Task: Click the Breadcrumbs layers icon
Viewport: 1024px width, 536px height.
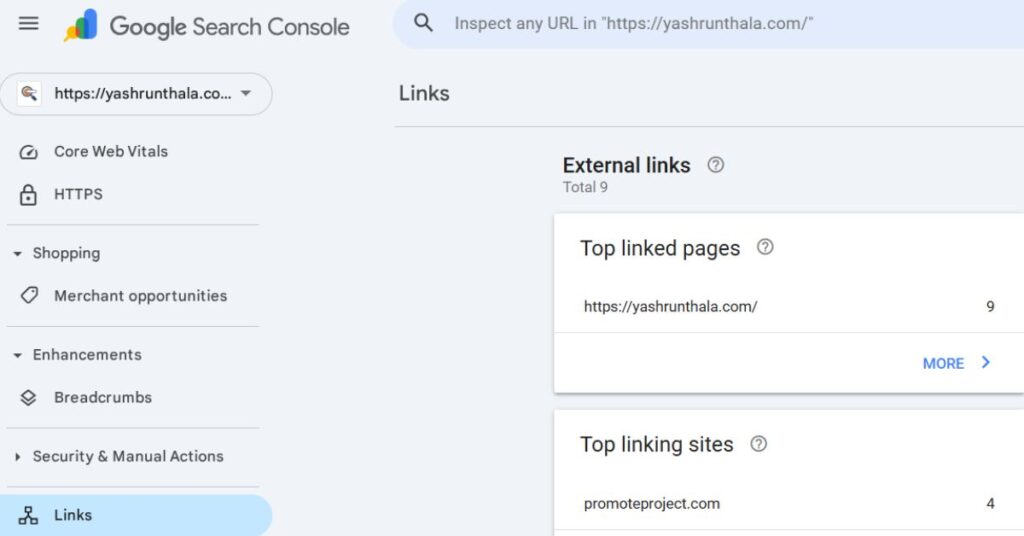Action: (x=29, y=398)
